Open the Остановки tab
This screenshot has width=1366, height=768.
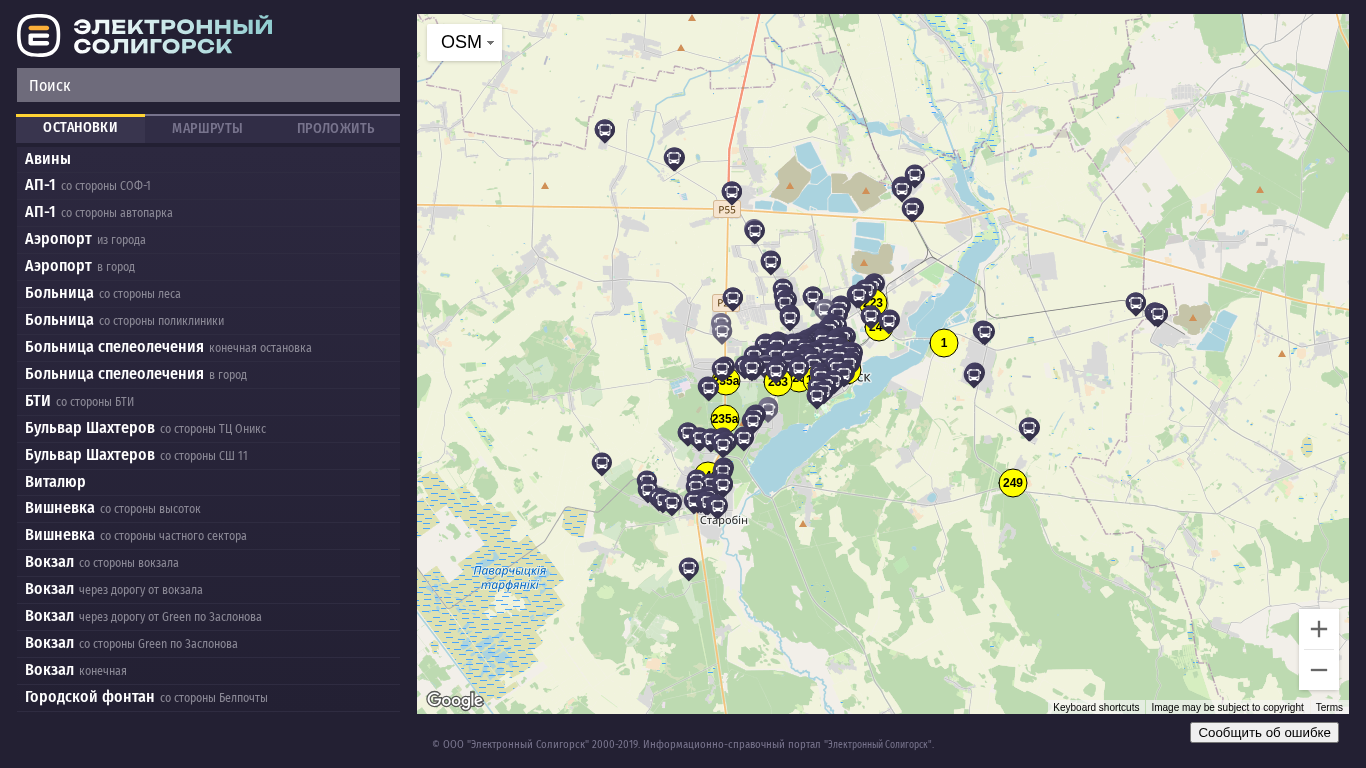click(x=80, y=129)
